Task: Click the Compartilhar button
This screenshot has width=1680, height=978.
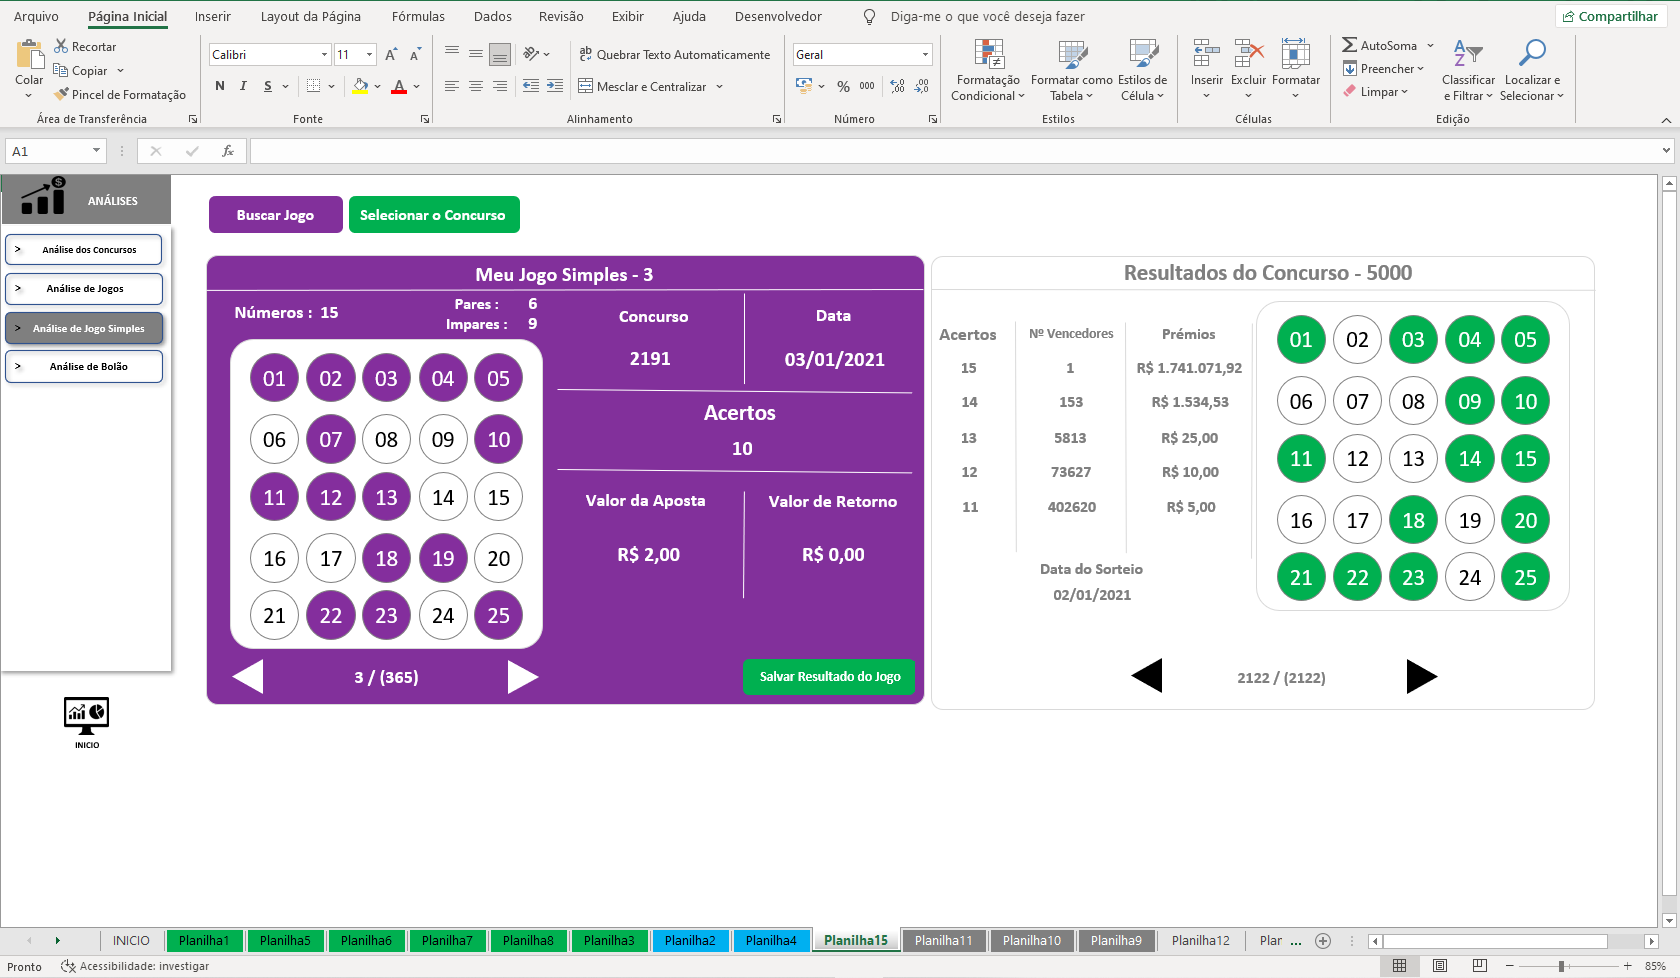Action: 1610,16
